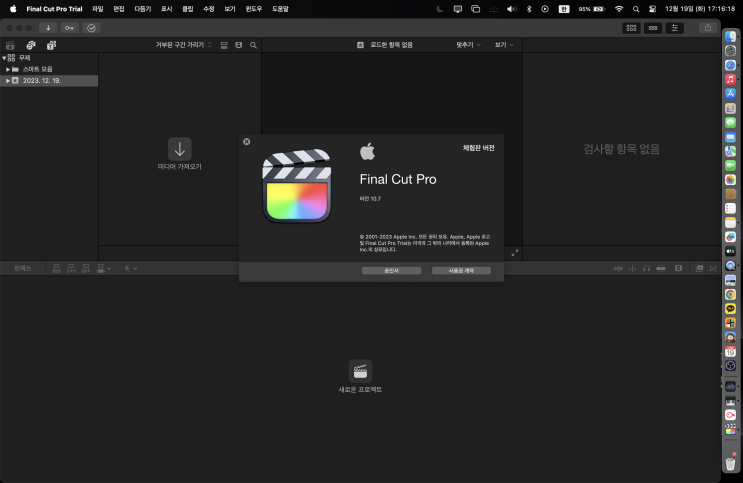Collapse the '무제' library triangle
Screen dimensions: 743x483
tap(4, 58)
